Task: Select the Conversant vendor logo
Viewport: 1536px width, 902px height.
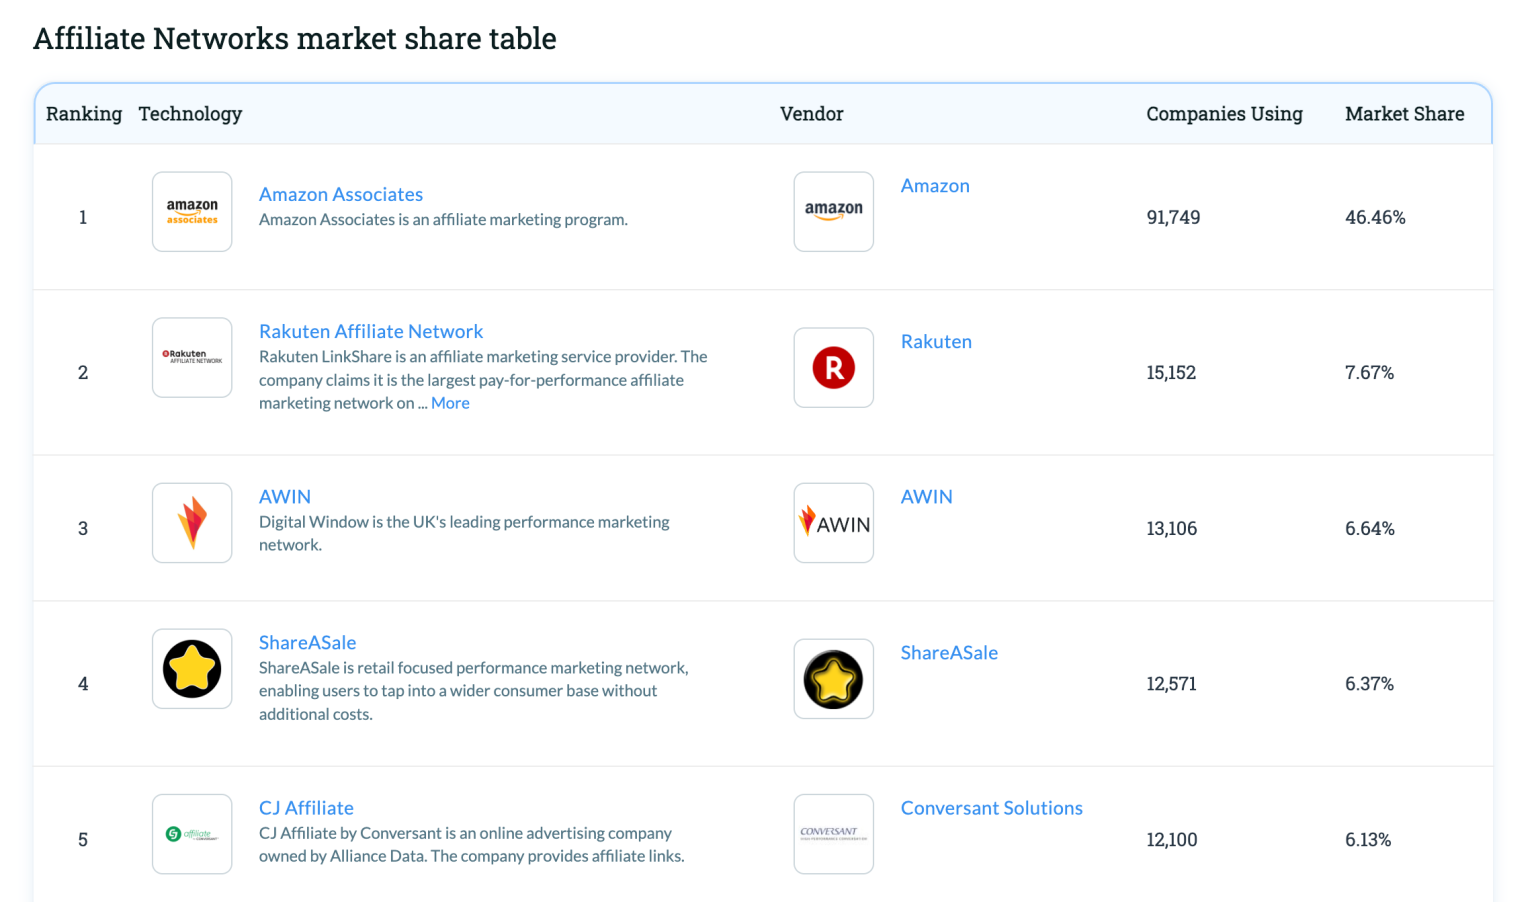Action: click(x=833, y=833)
